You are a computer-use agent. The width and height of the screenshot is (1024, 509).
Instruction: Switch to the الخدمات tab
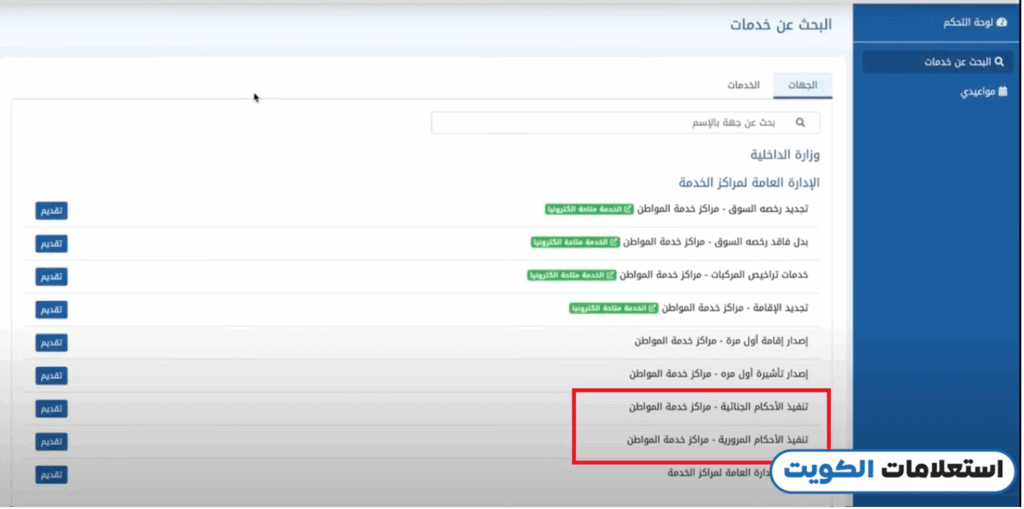tap(743, 85)
